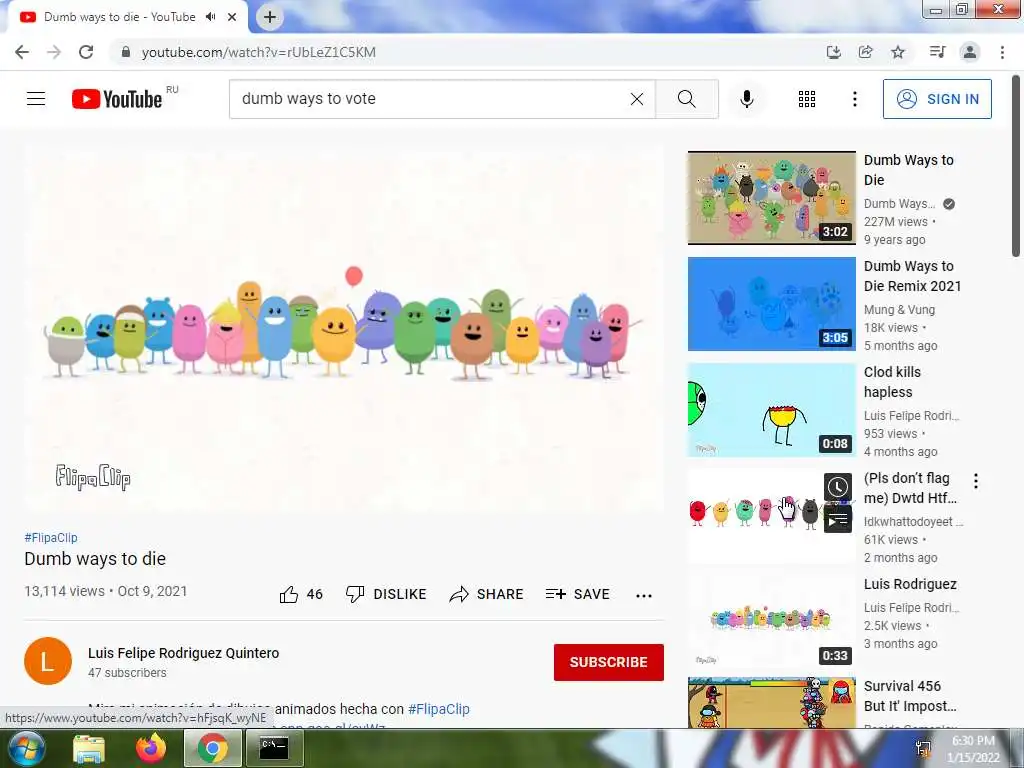Click #FlipaClip link in description

pyautogui.click(x=439, y=709)
